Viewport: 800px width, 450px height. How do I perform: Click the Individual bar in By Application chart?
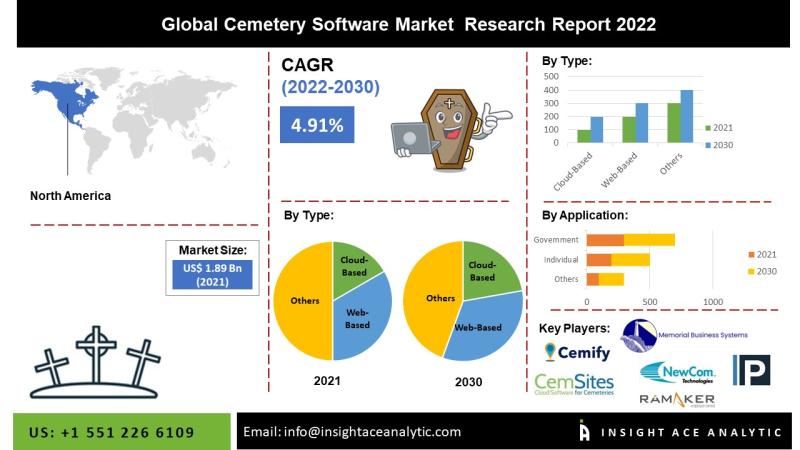(618, 260)
